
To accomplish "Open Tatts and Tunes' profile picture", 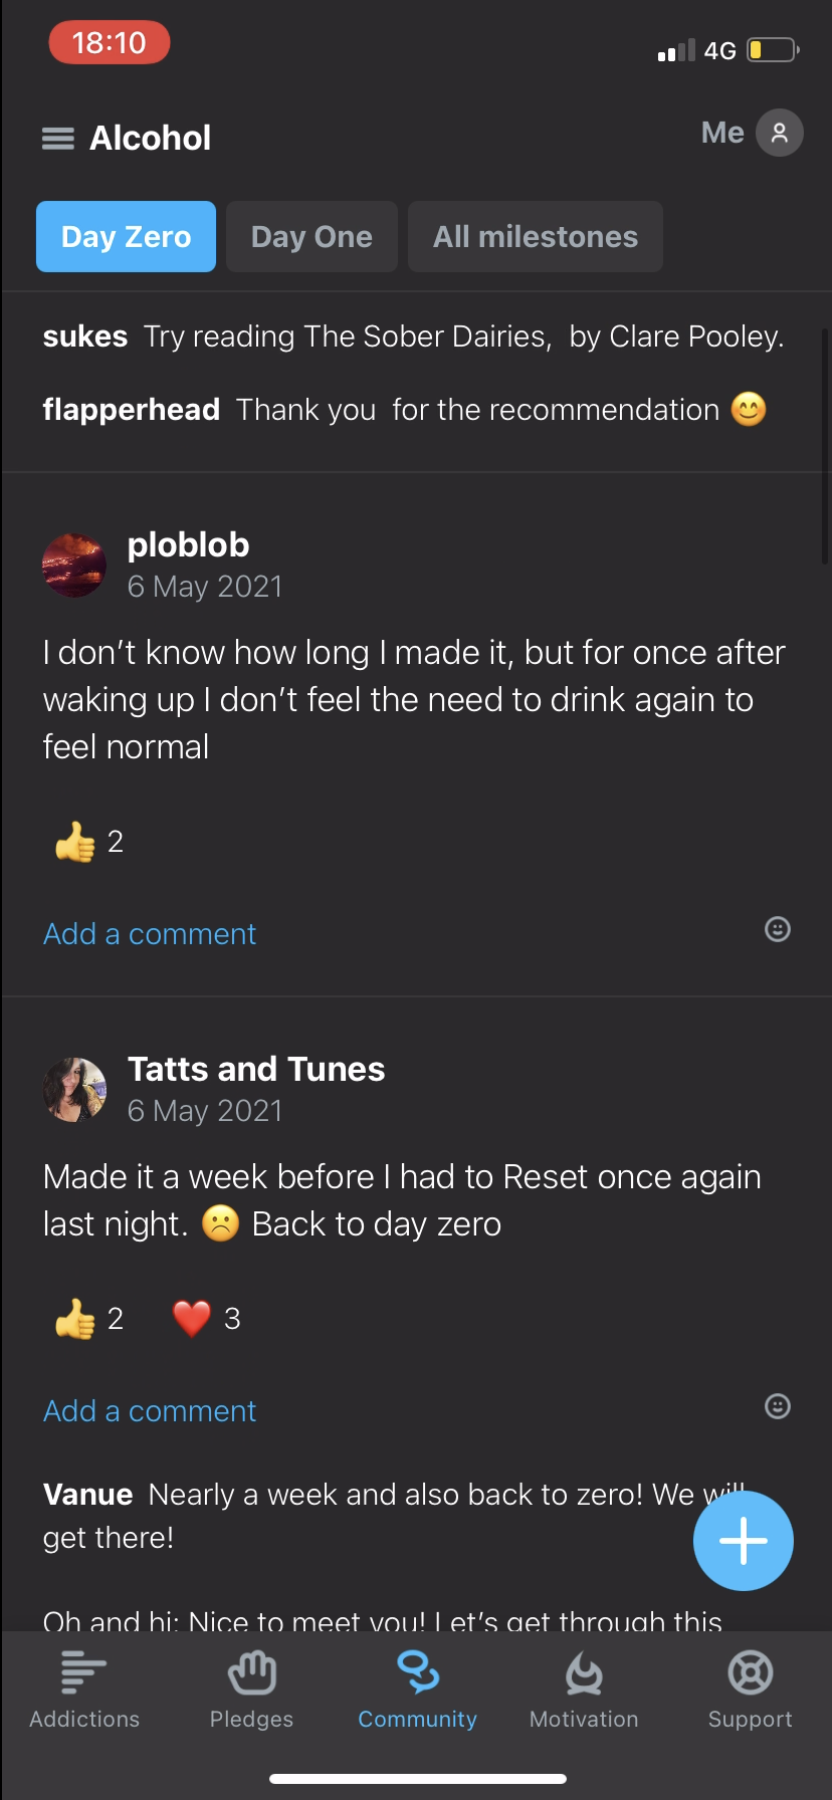I will pyautogui.click(x=74, y=1088).
